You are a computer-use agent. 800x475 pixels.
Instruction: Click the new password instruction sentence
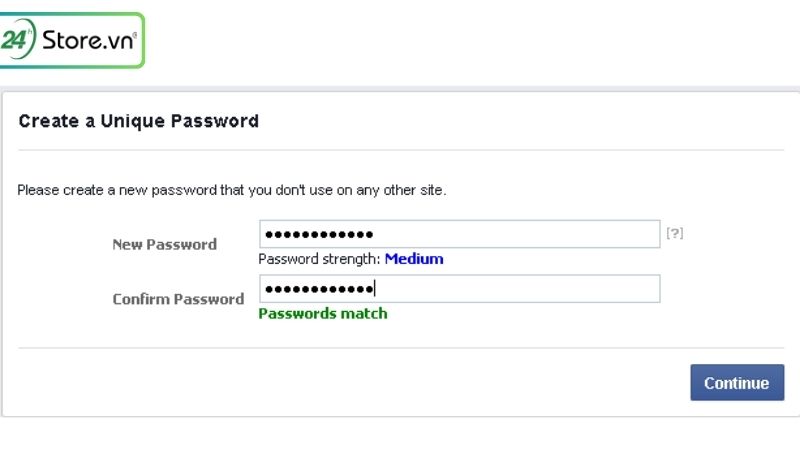[232, 190]
